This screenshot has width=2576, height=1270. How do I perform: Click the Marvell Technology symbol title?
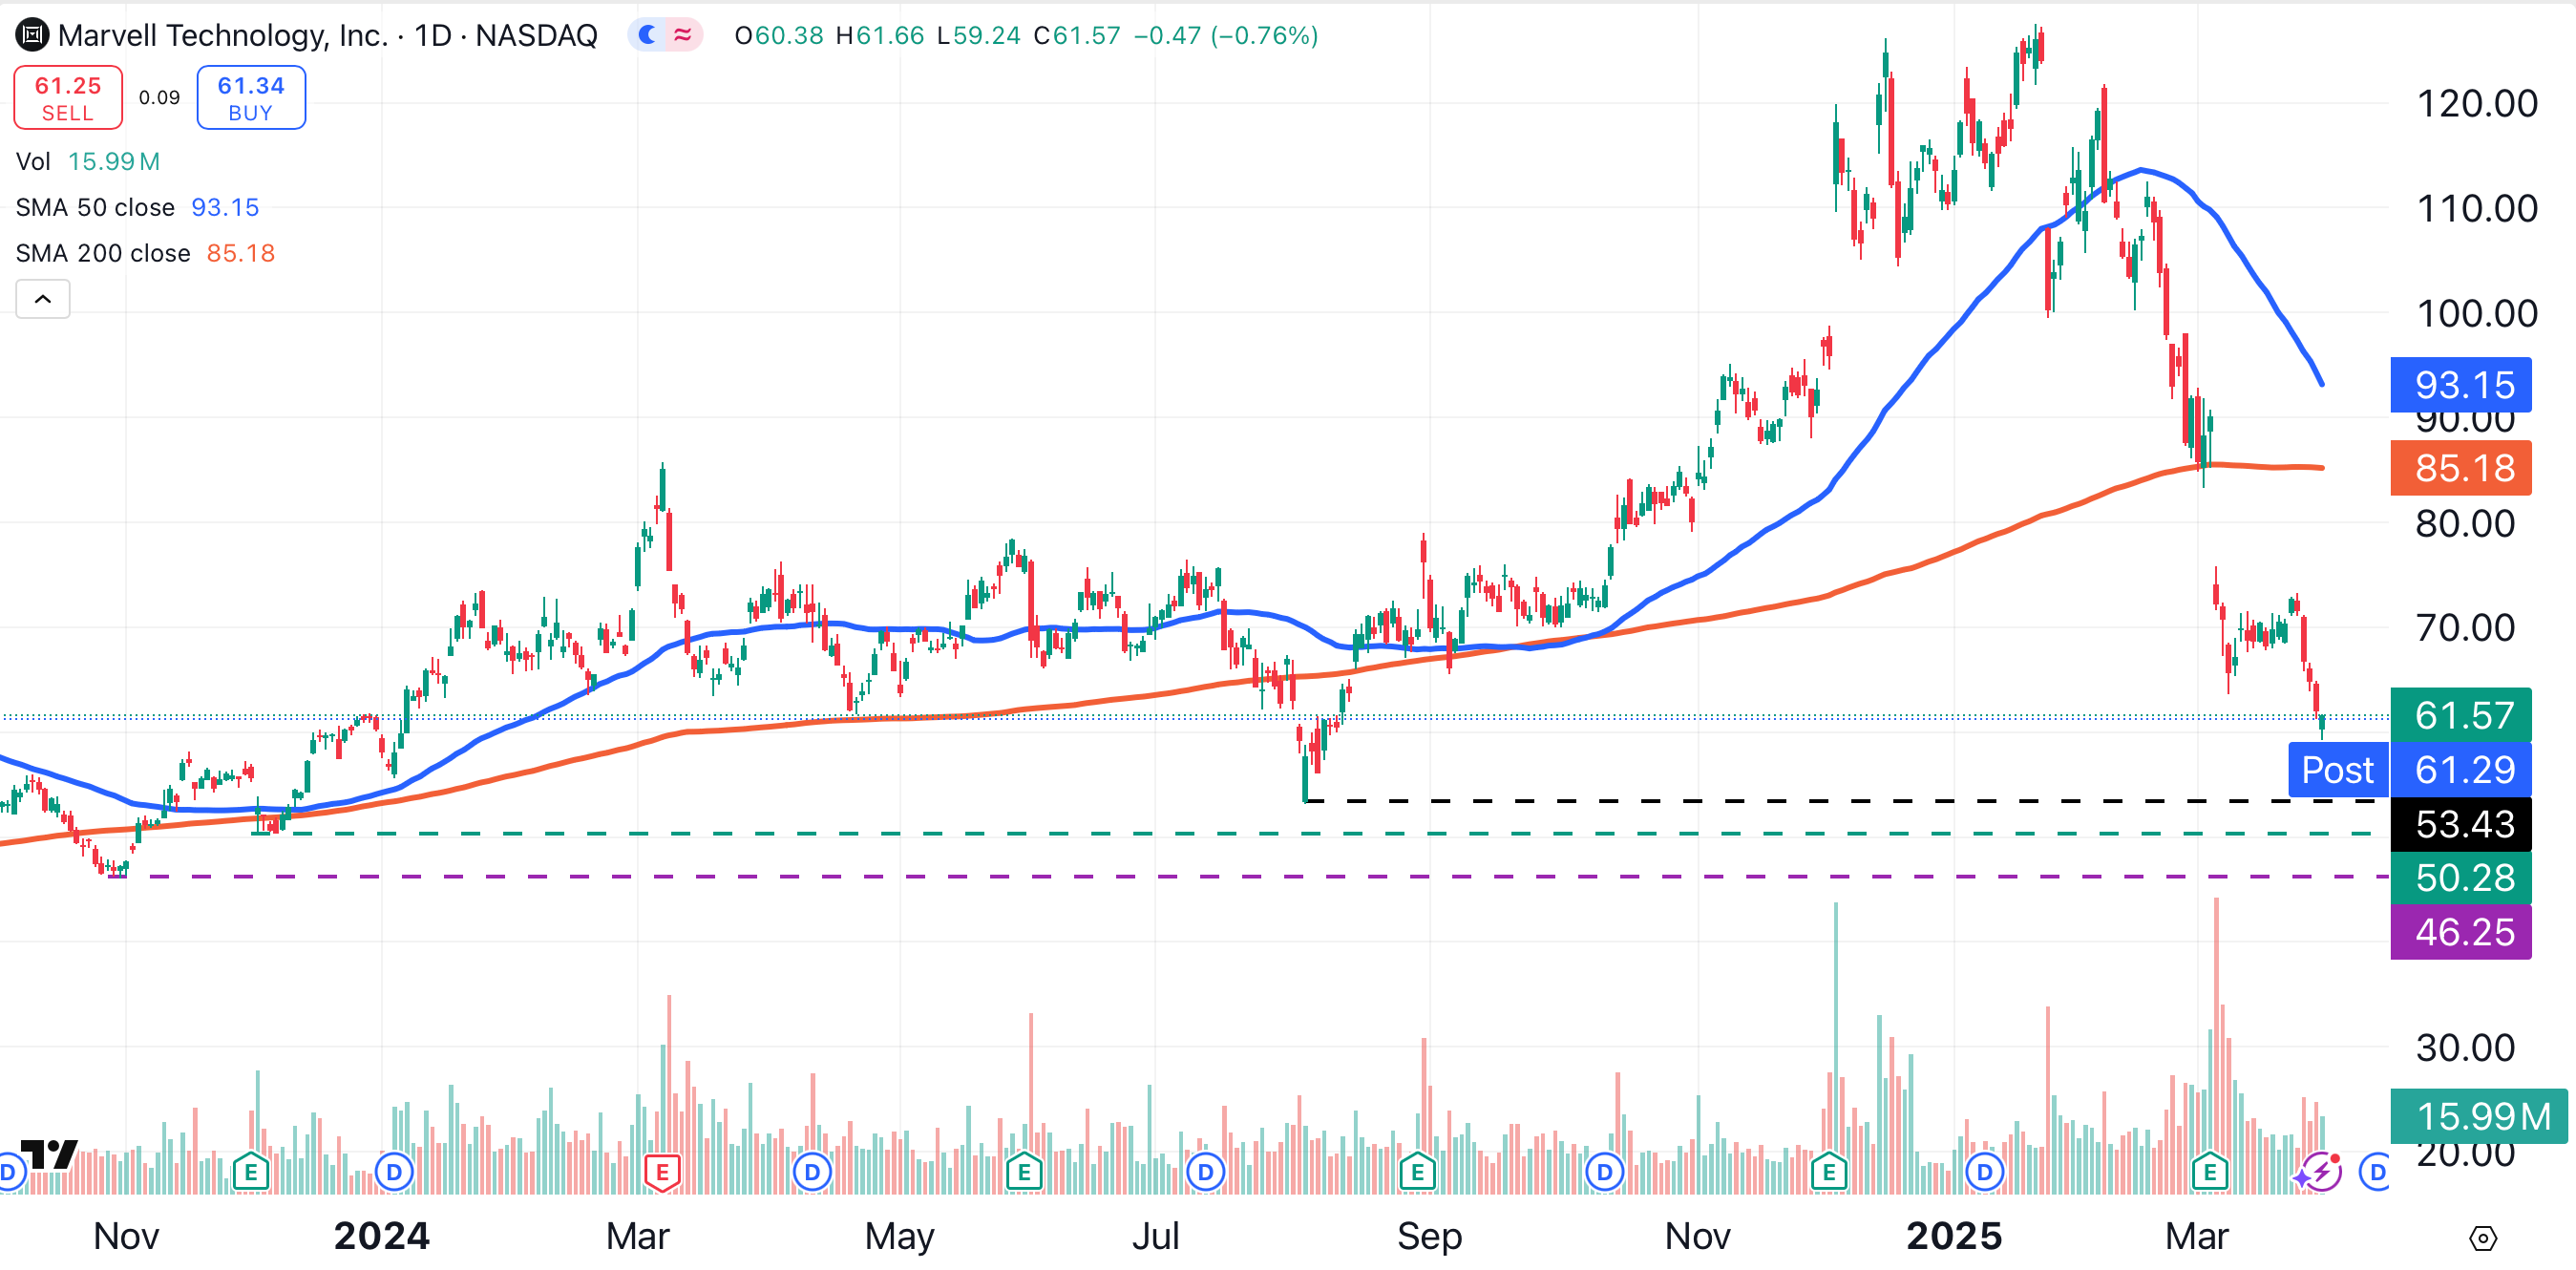[222, 36]
